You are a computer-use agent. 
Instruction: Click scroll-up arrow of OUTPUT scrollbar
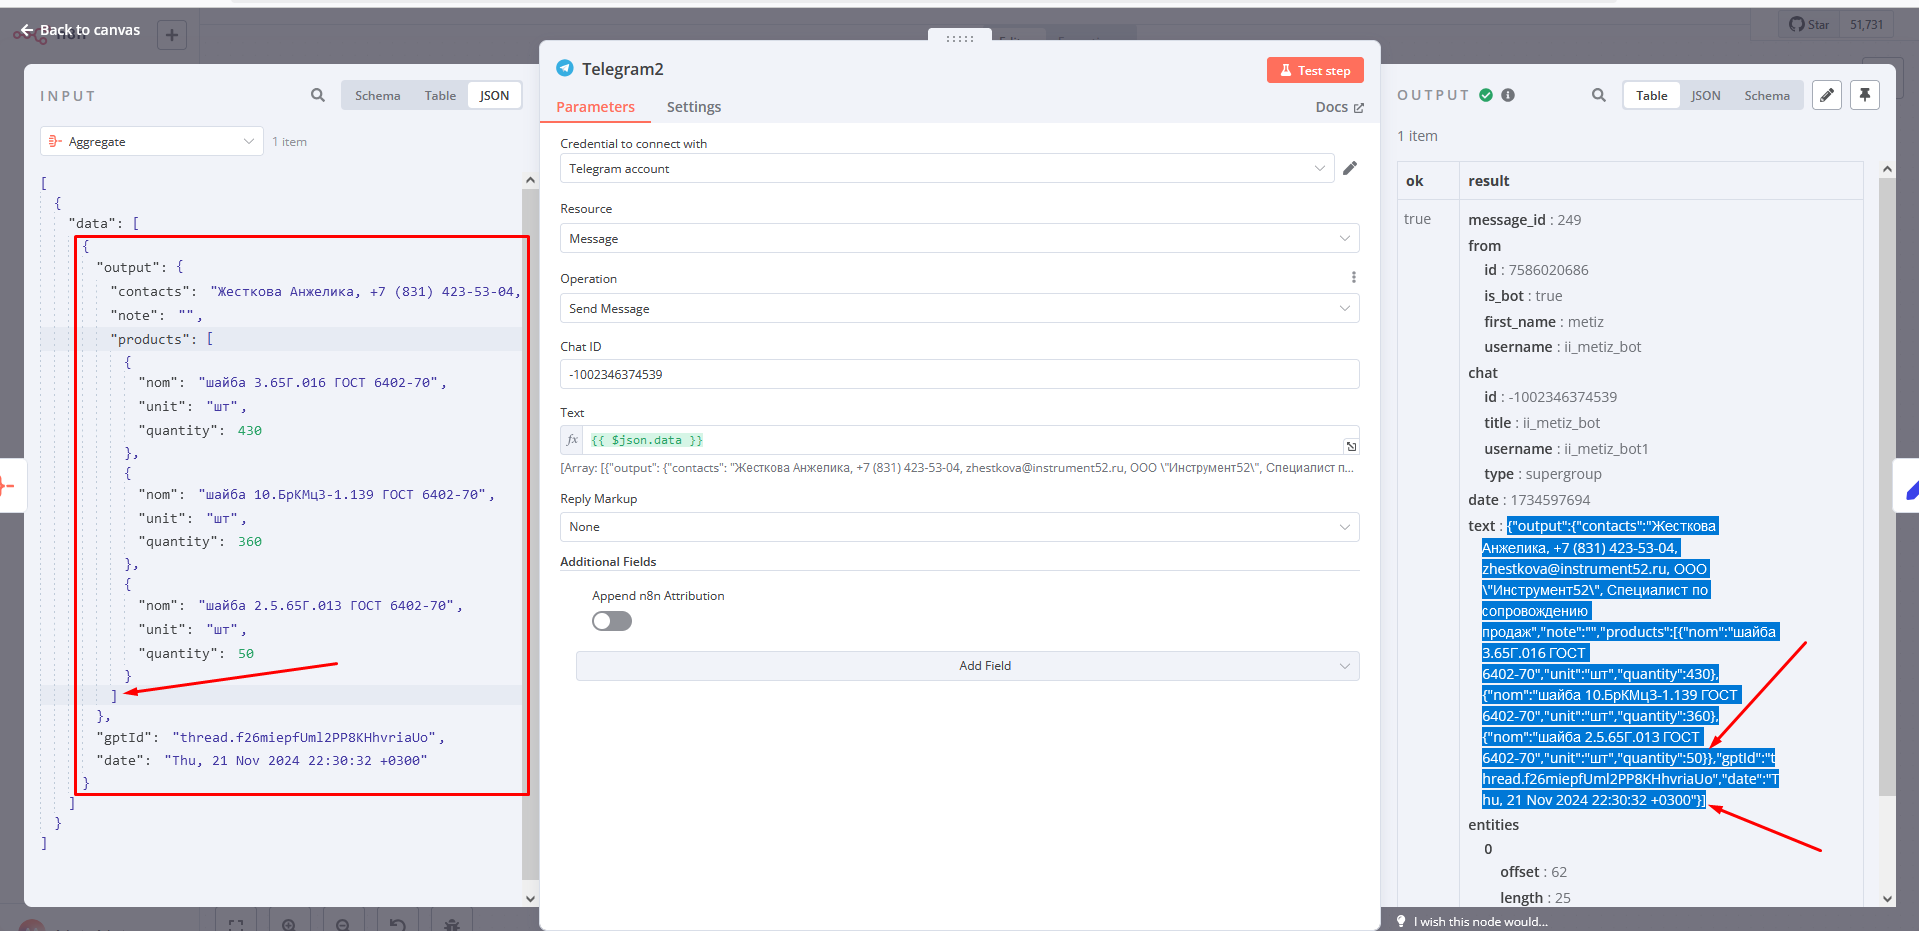(1887, 169)
